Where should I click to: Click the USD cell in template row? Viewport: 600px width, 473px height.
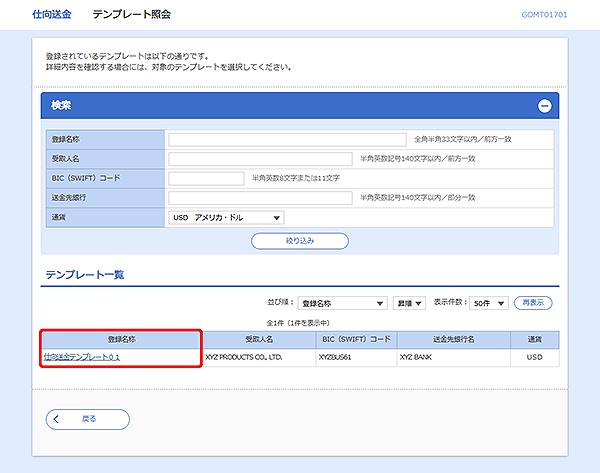tap(535, 357)
